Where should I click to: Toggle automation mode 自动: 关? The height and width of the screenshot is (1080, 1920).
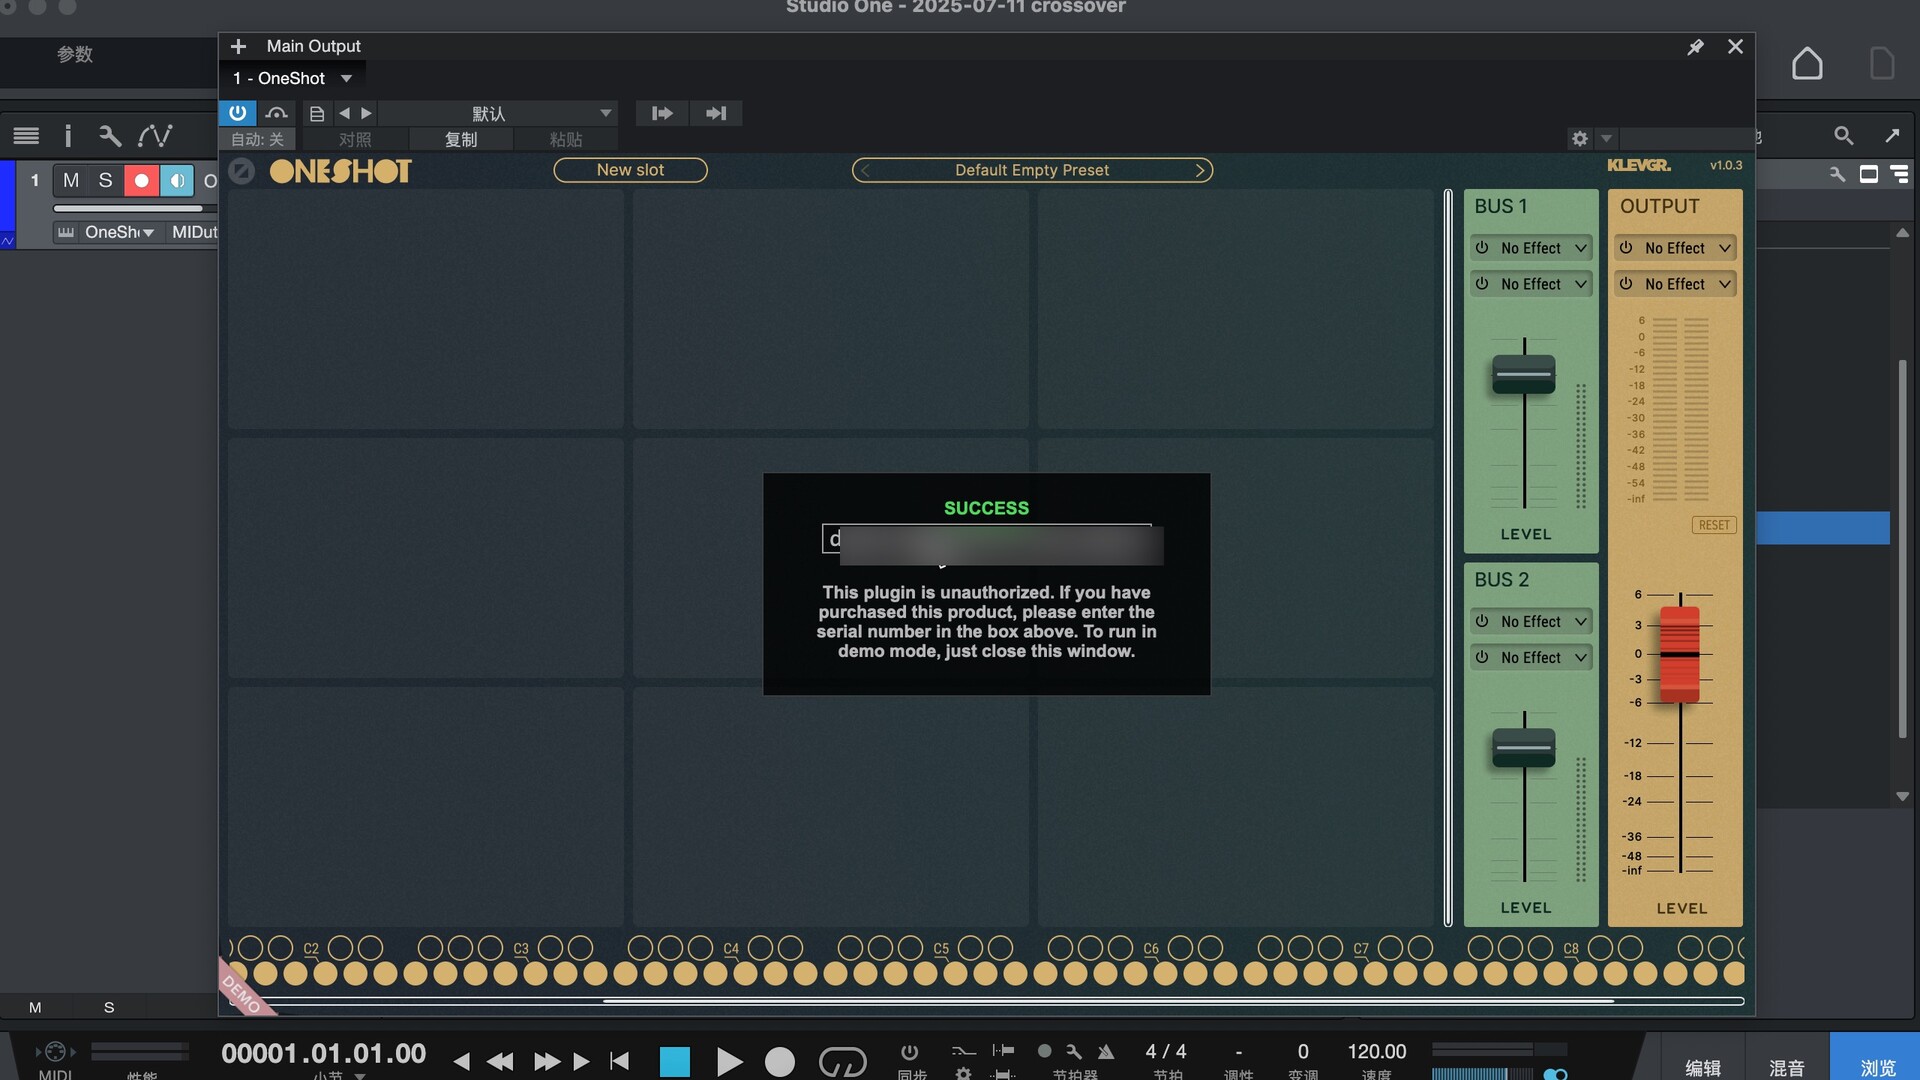click(x=258, y=139)
